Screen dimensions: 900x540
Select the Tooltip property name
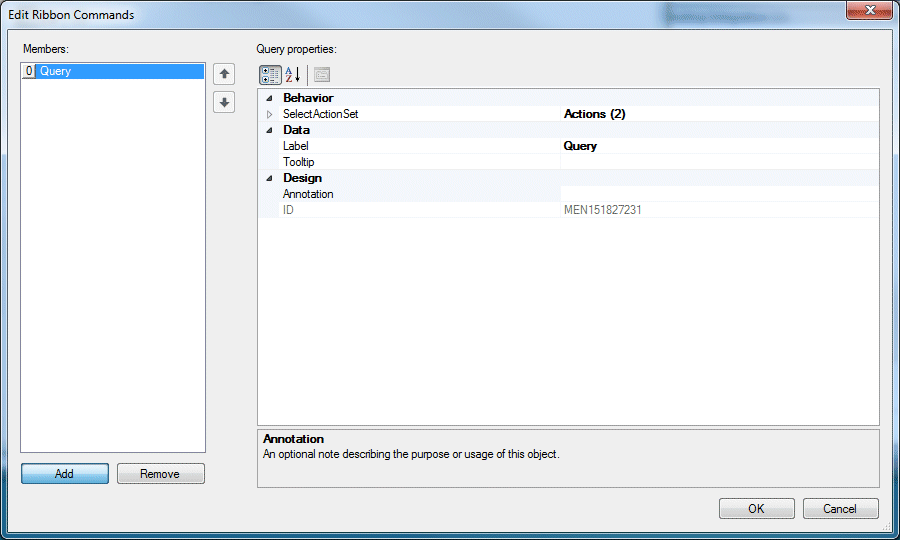(x=298, y=162)
